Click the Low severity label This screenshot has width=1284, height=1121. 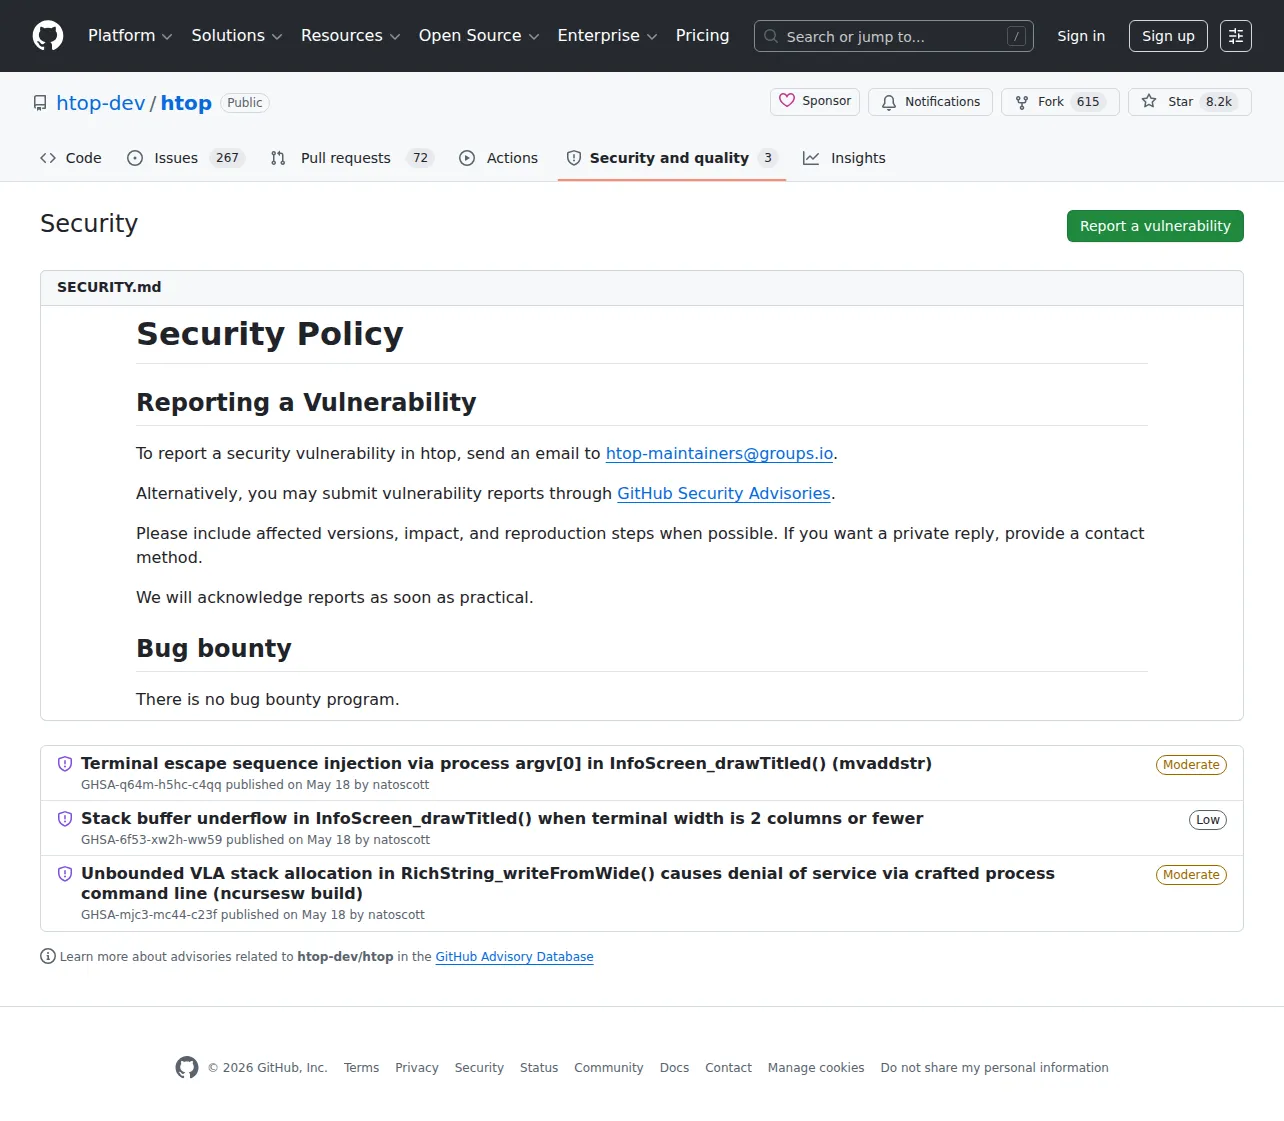tap(1208, 820)
